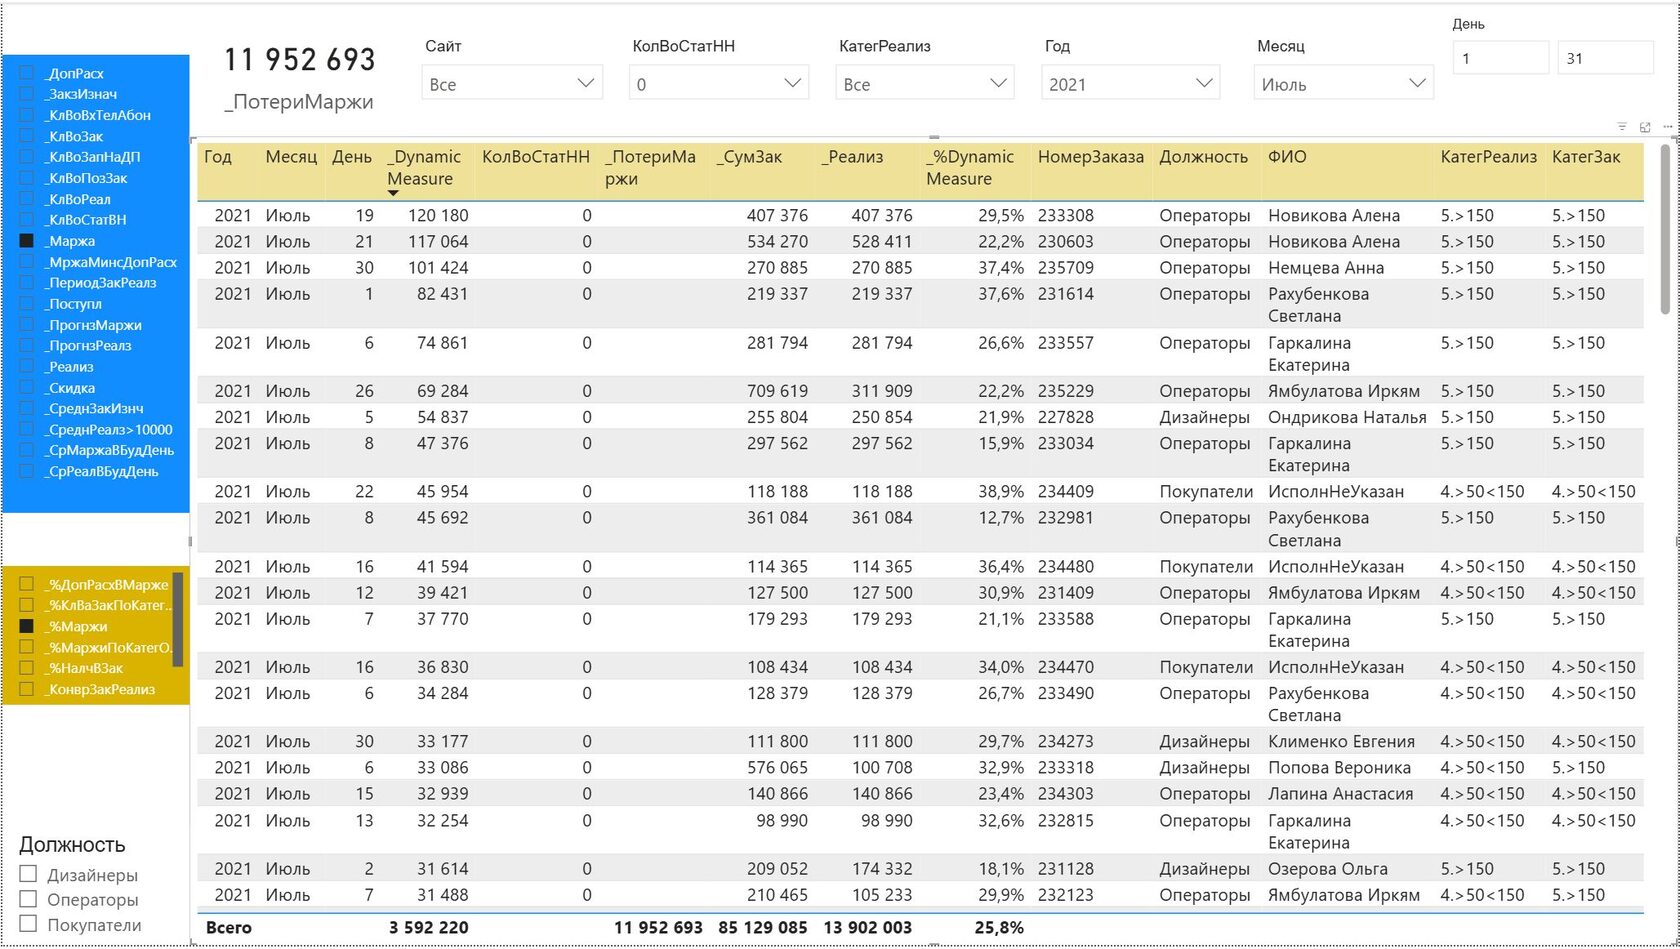Check the Операторы position checkbox
This screenshot has width=1680, height=949.
28,899
